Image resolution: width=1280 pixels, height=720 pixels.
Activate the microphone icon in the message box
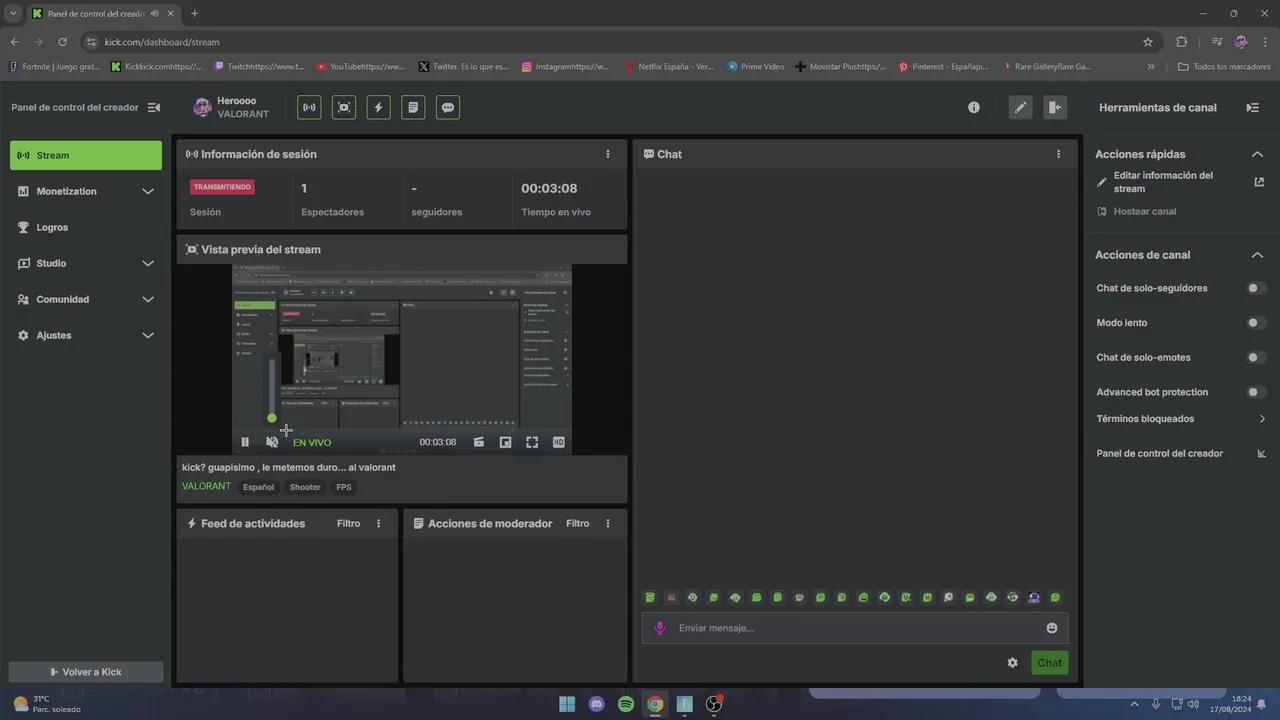[x=660, y=627]
